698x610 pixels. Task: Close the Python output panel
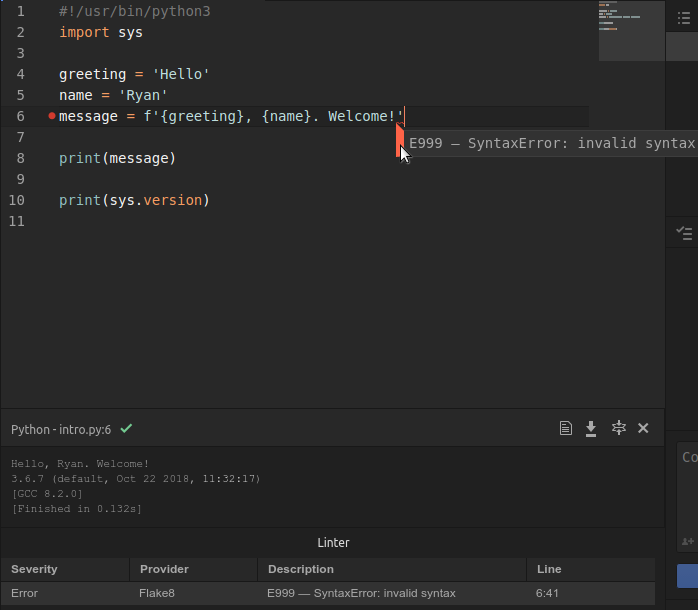coord(643,428)
